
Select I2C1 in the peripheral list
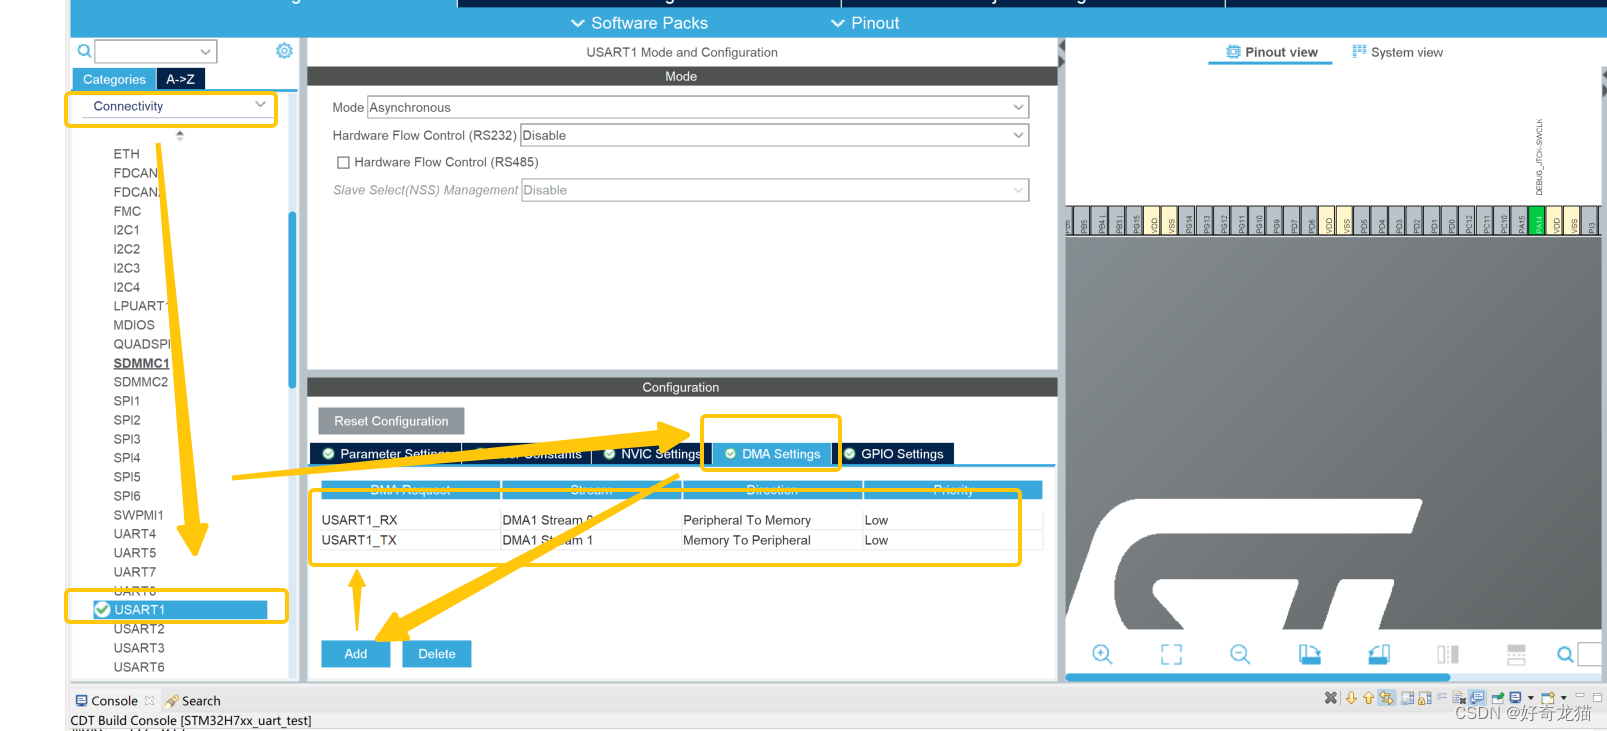(126, 230)
